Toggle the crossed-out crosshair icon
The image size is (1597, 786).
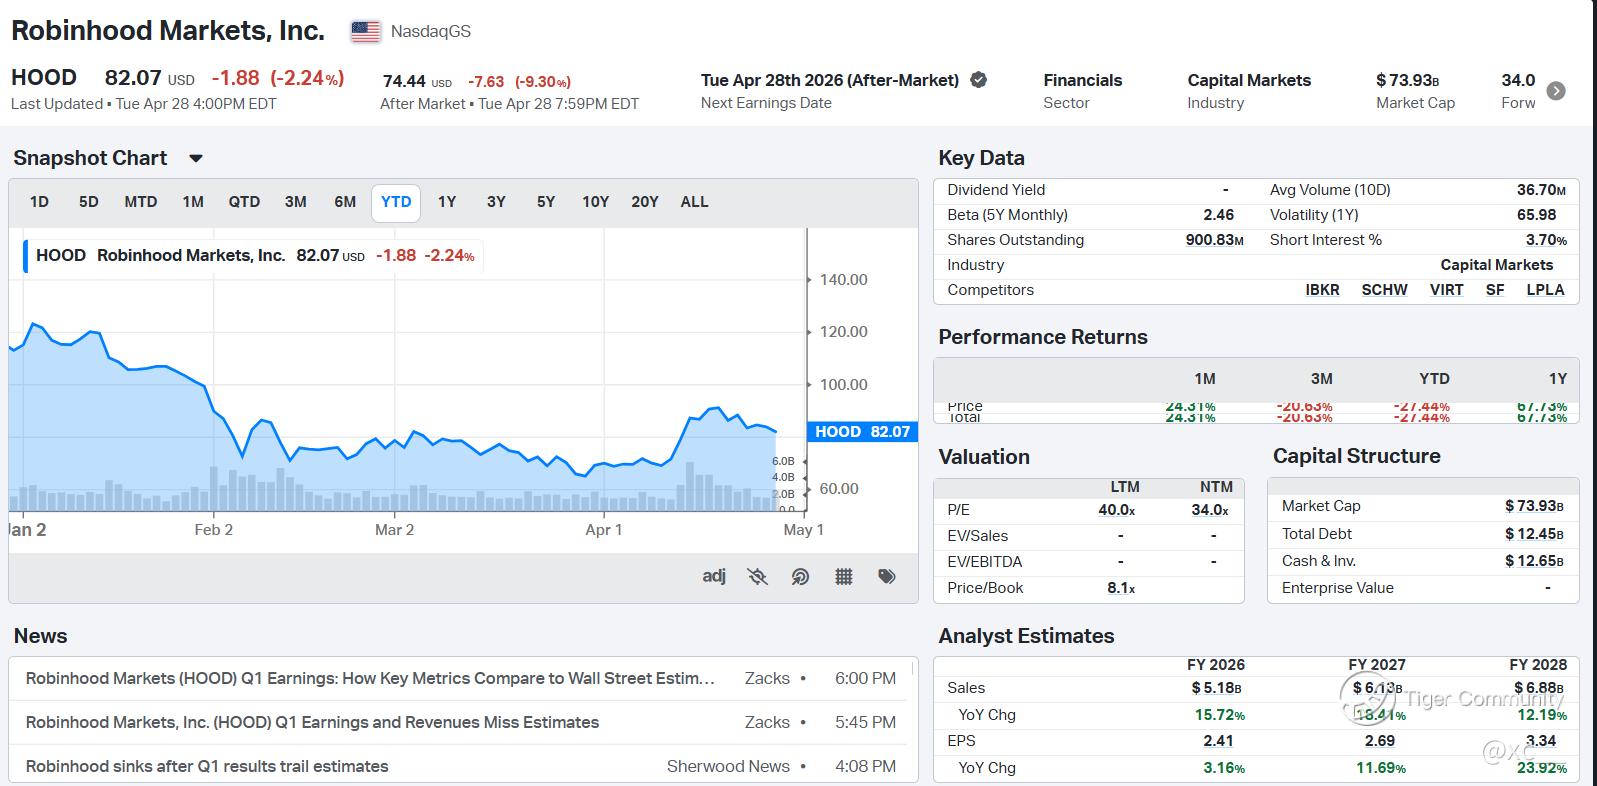click(757, 576)
